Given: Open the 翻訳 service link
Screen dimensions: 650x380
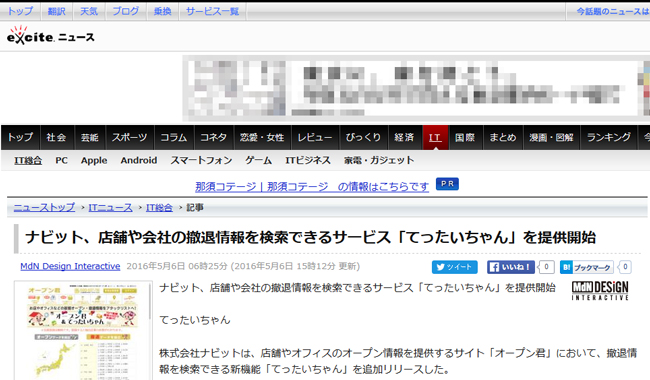Looking at the screenshot, I should tap(56, 11).
